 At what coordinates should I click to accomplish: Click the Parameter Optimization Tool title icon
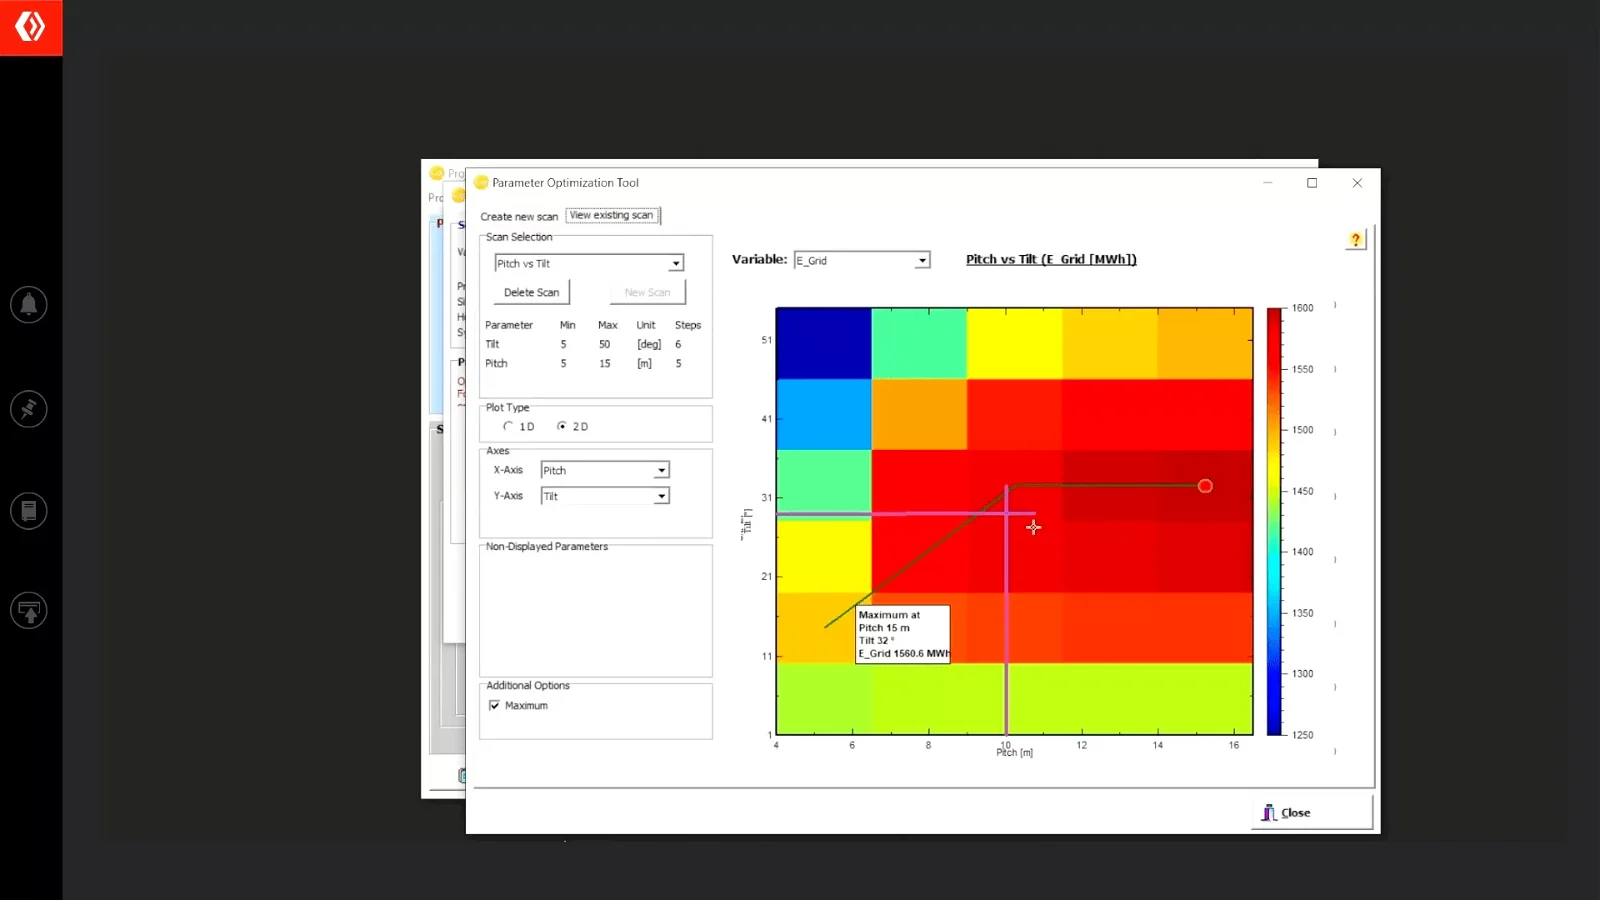[481, 183]
